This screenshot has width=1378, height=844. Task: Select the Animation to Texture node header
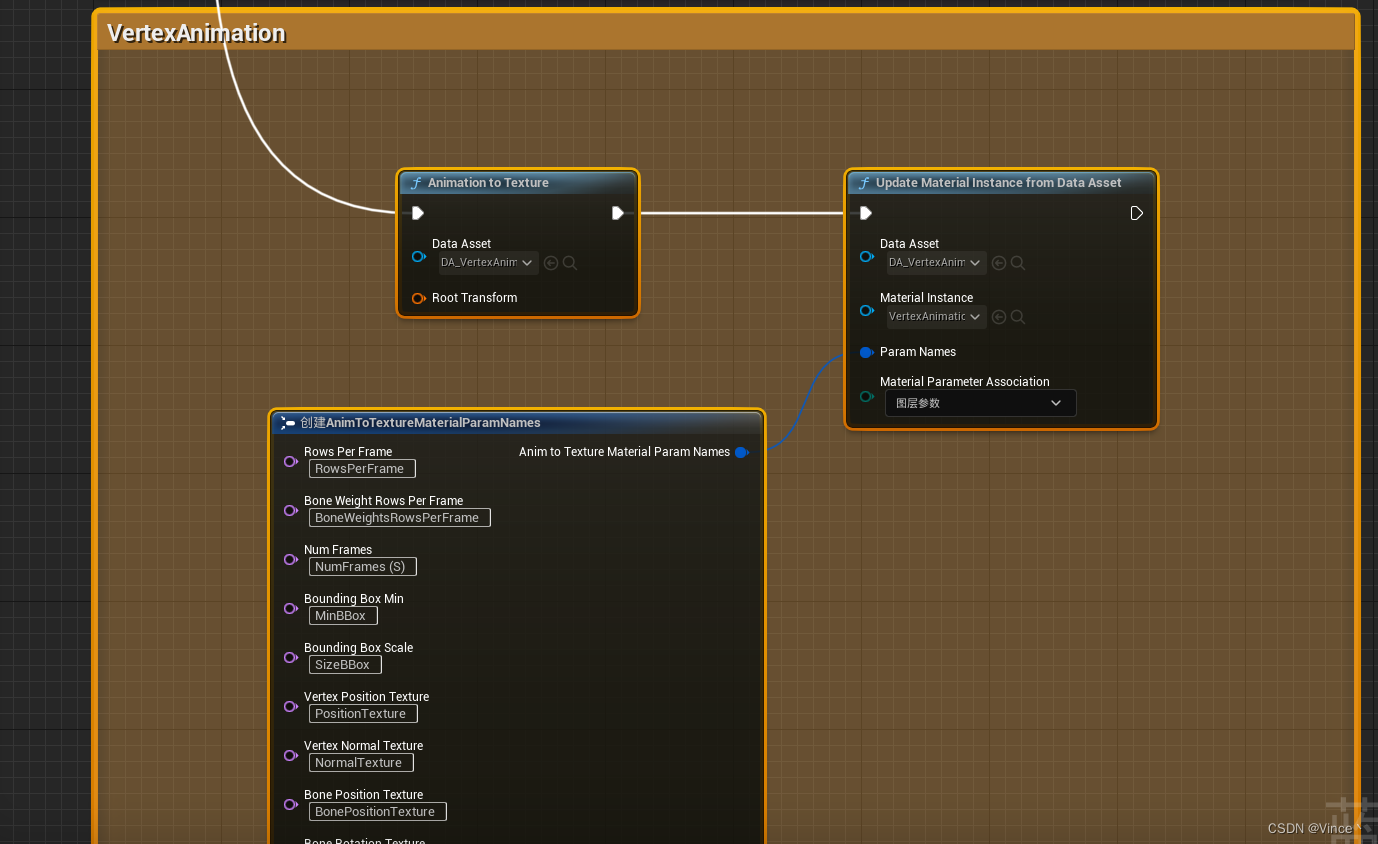518,183
